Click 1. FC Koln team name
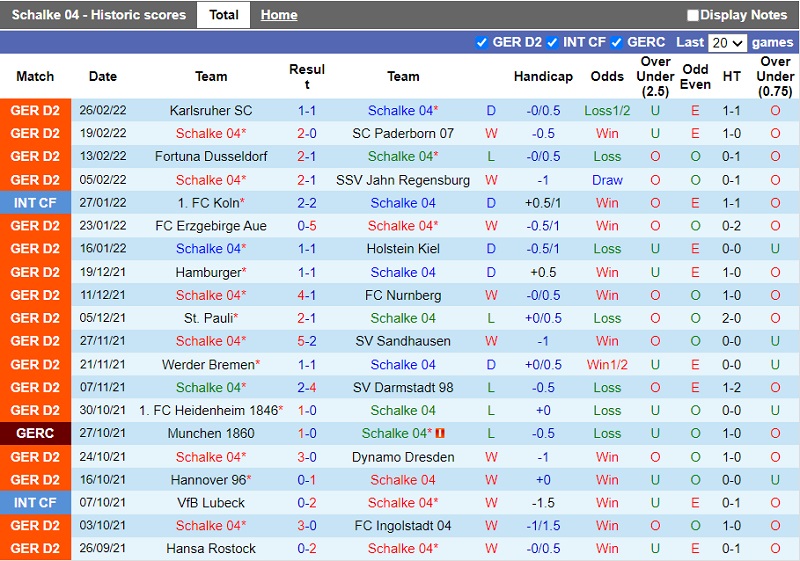 pos(211,203)
